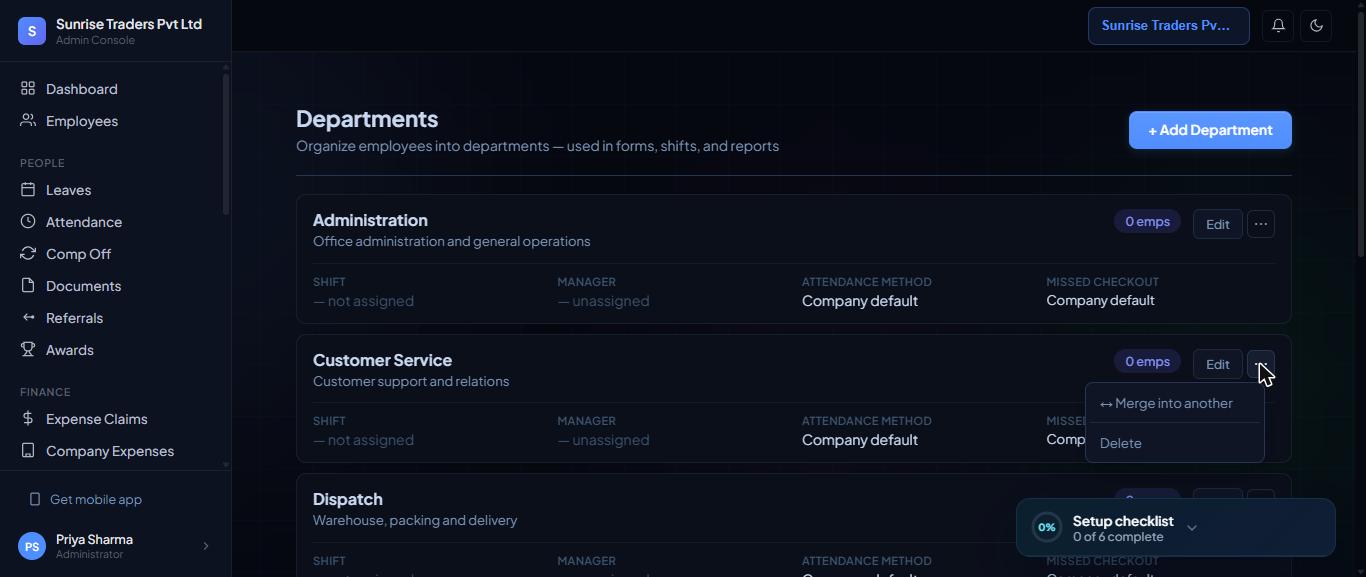Click the Add Department button

tap(1210, 130)
